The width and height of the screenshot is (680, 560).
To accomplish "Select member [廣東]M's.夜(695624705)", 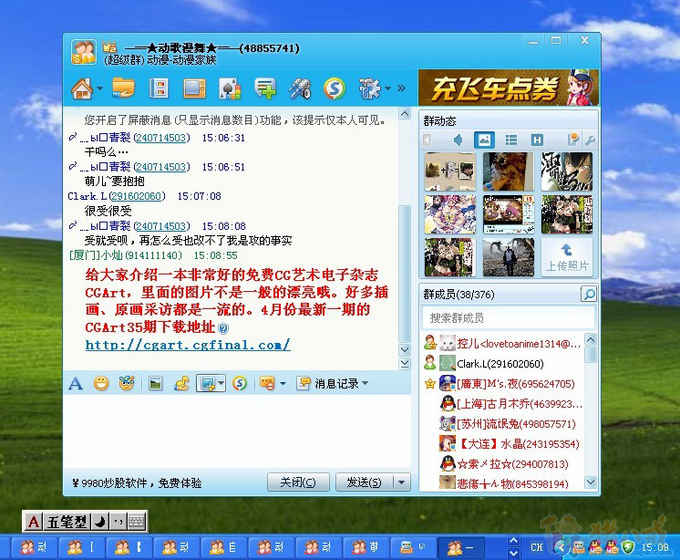I will (503, 383).
